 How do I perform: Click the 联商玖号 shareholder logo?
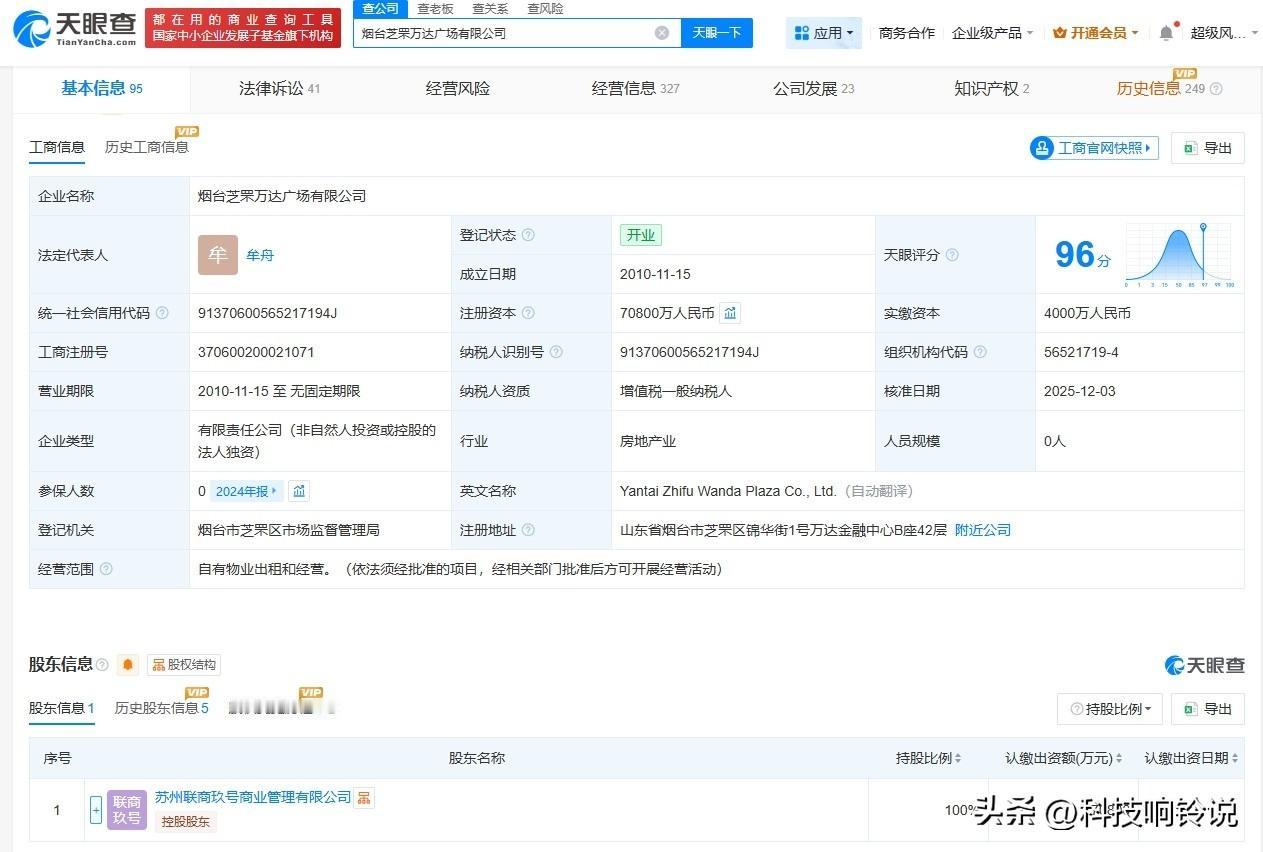click(126, 810)
